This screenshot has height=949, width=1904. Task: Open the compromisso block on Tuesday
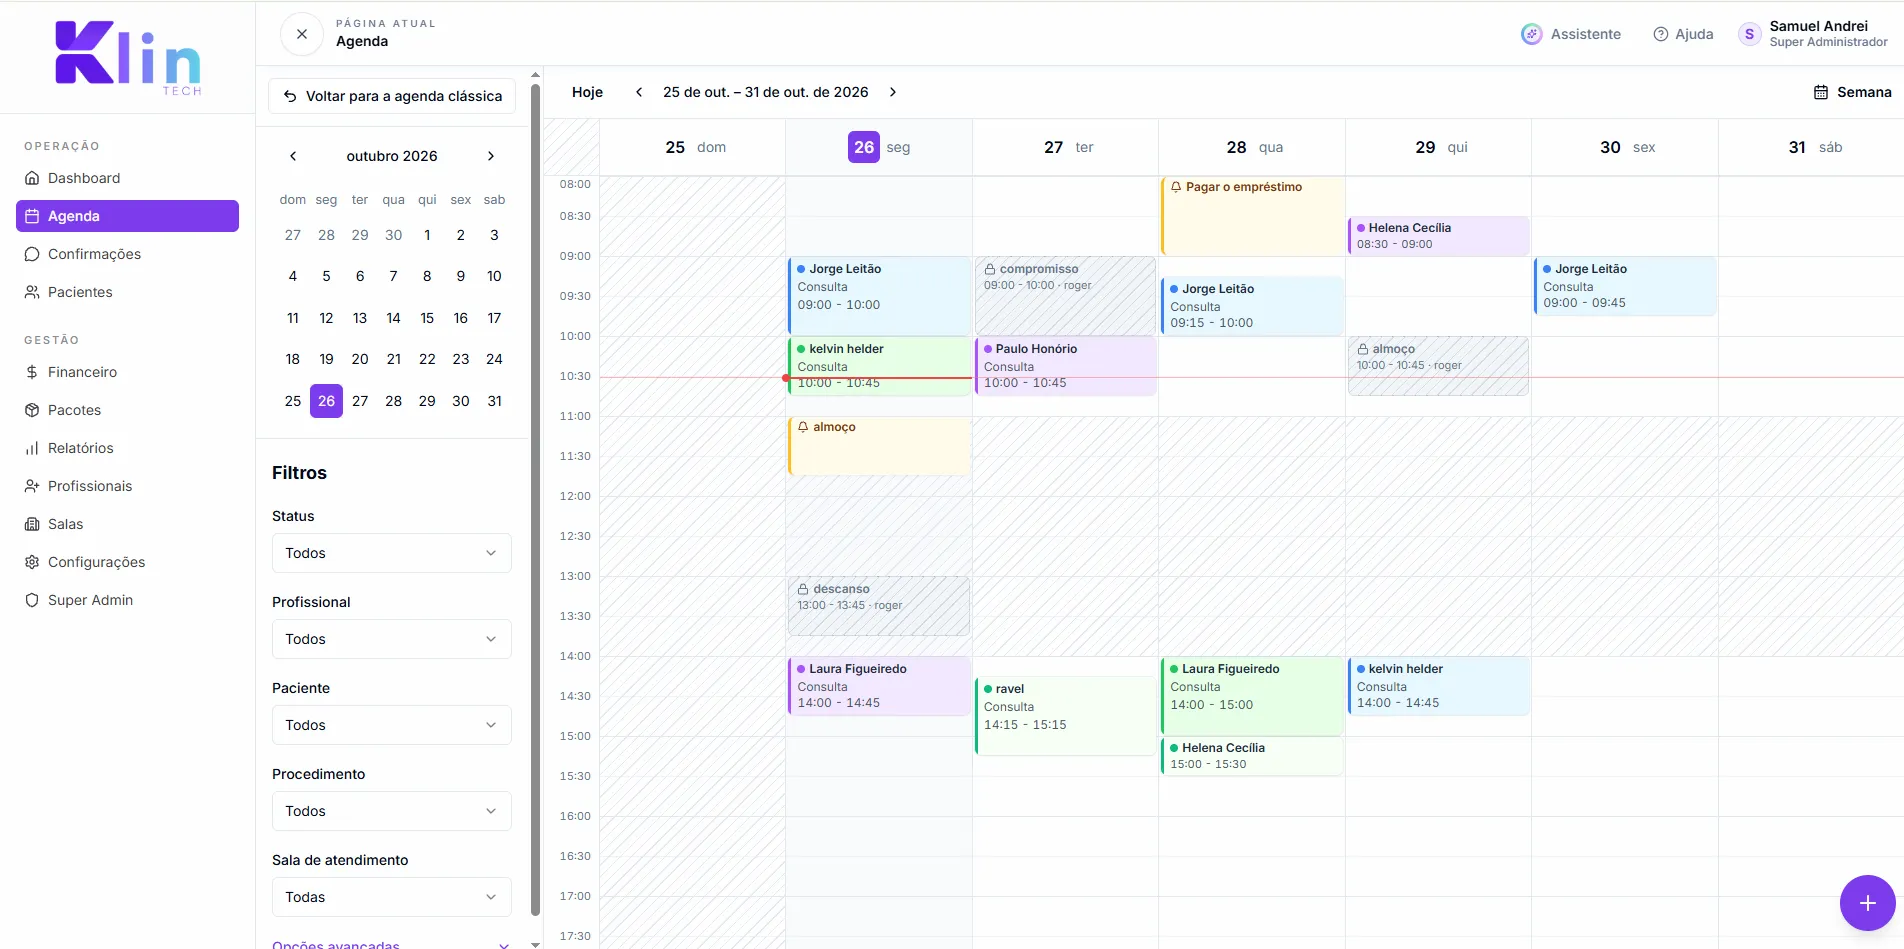coord(1065,296)
